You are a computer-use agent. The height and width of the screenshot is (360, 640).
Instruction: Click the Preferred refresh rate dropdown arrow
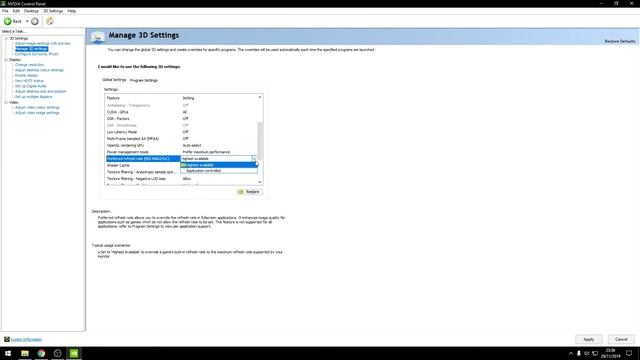coord(254,158)
